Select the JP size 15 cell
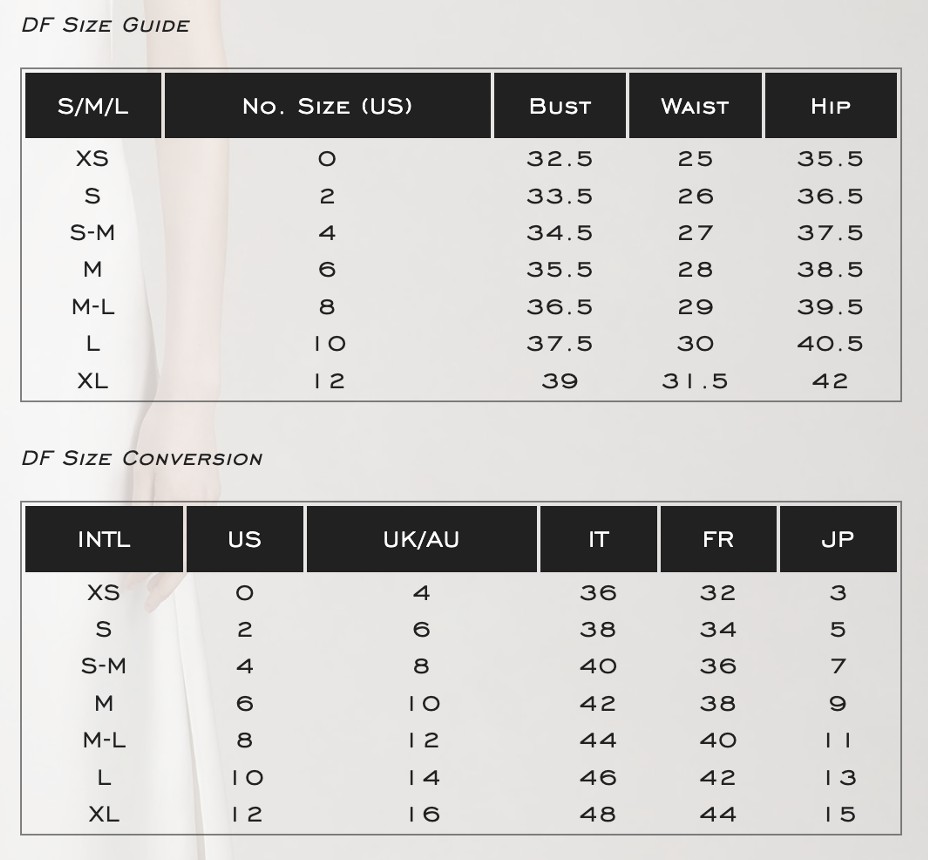The height and width of the screenshot is (860, 928). [x=839, y=814]
